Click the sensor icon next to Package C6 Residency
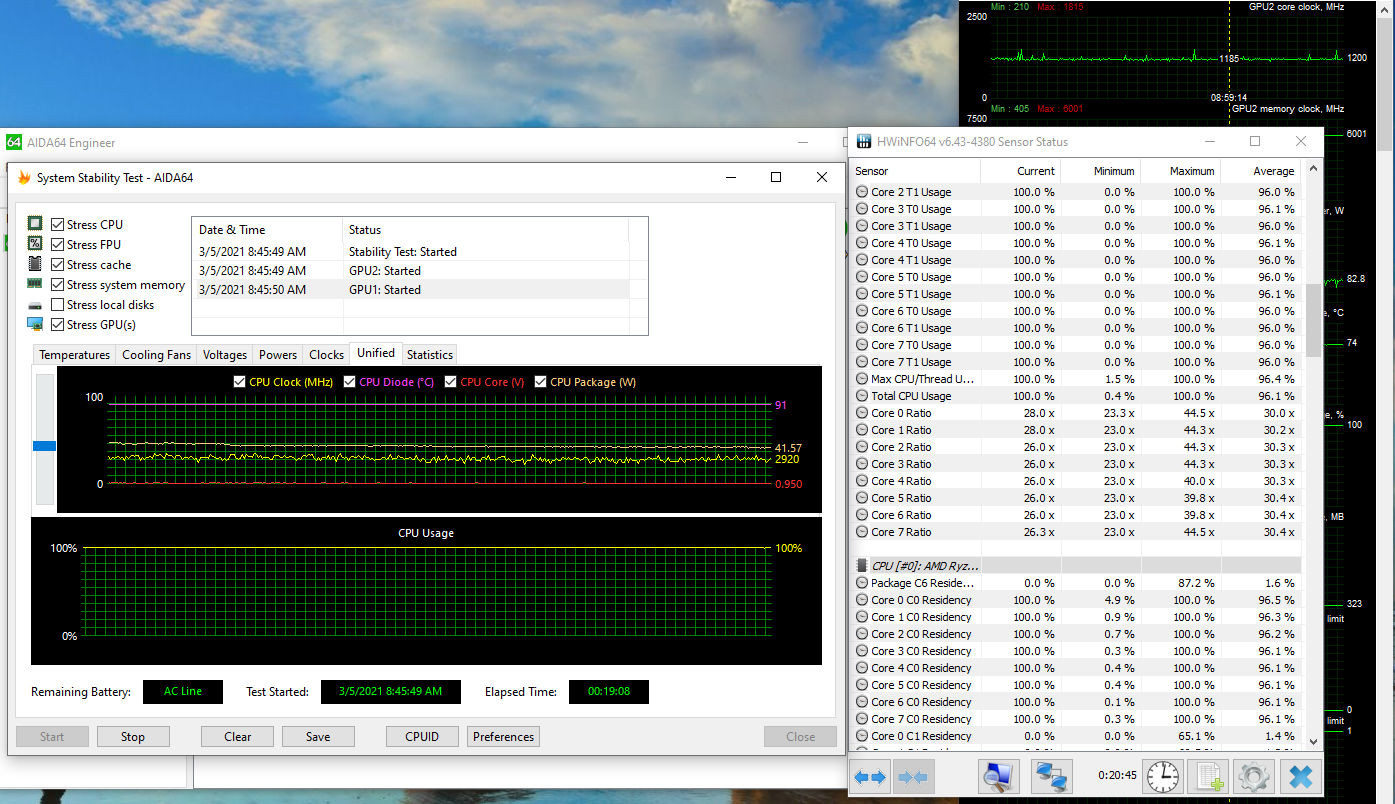 [862, 583]
